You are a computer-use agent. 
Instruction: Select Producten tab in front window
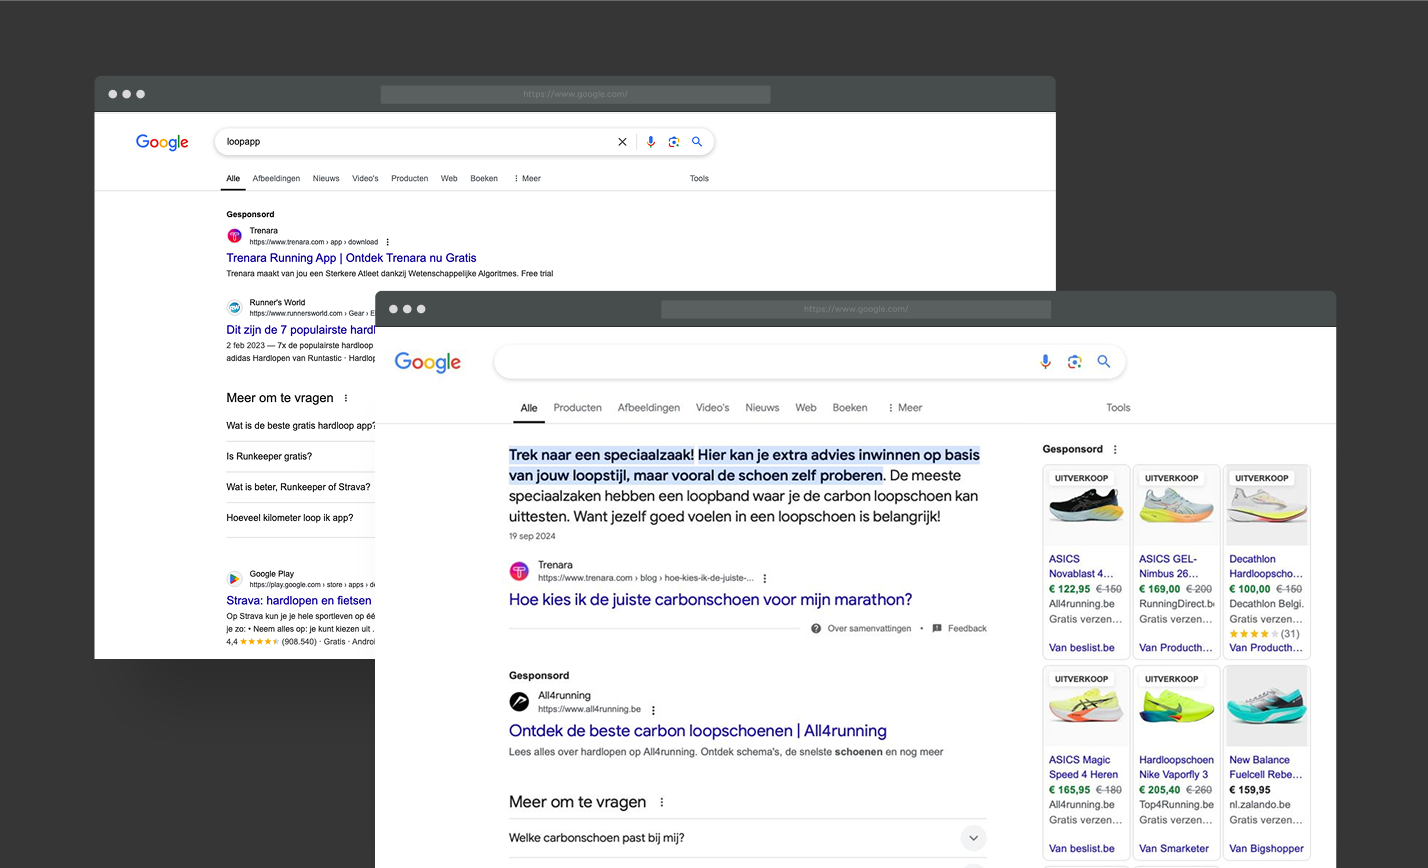pyautogui.click(x=578, y=408)
